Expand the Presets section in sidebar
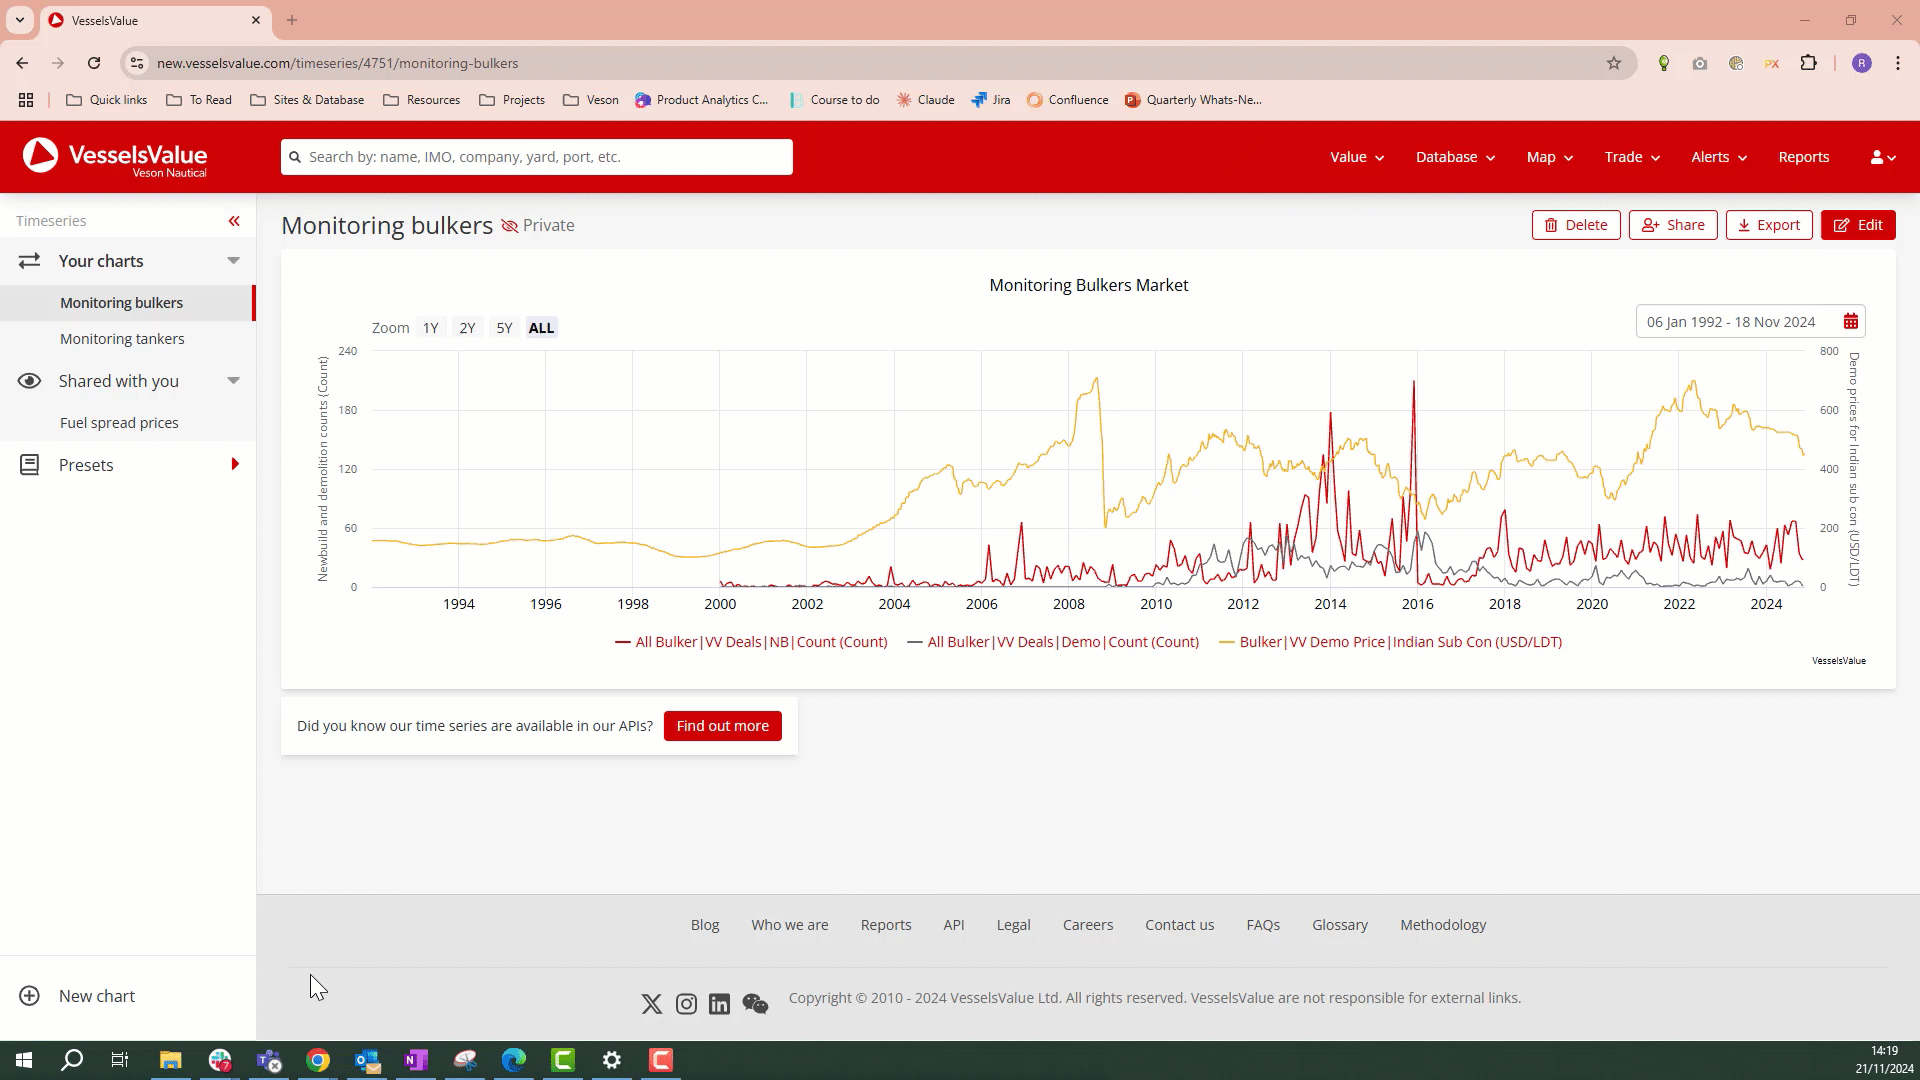This screenshot has height=1080, width=1920. [x=235, y=464]
